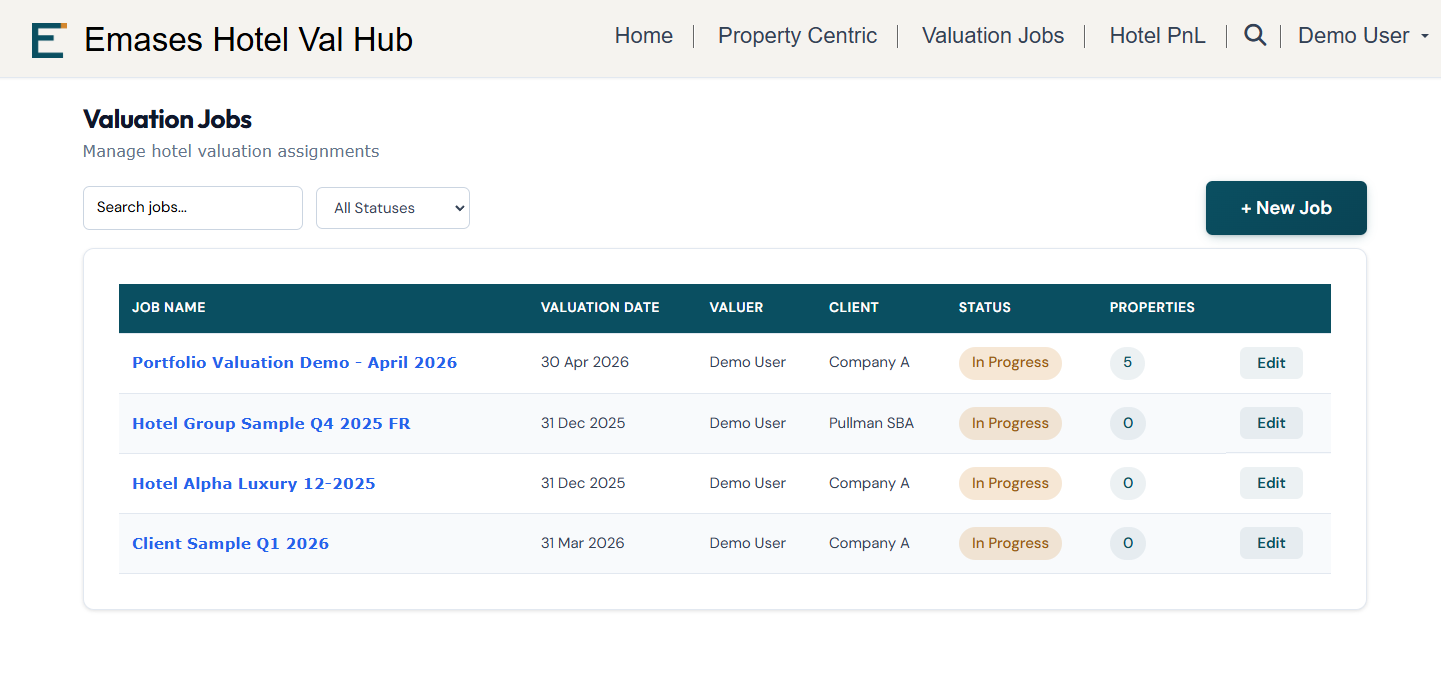Click Demo User valuer in Client Sample row
The height and width of the screenshot is (700, 1441).
click(748, 543)
